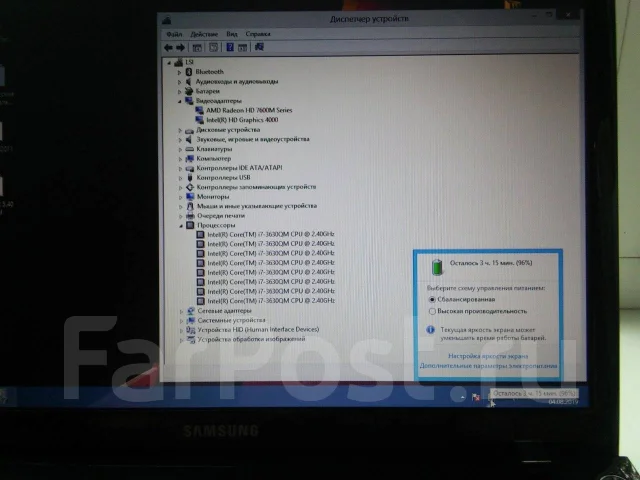Click the Контроллеры USB plug icon

click(190, 178)
